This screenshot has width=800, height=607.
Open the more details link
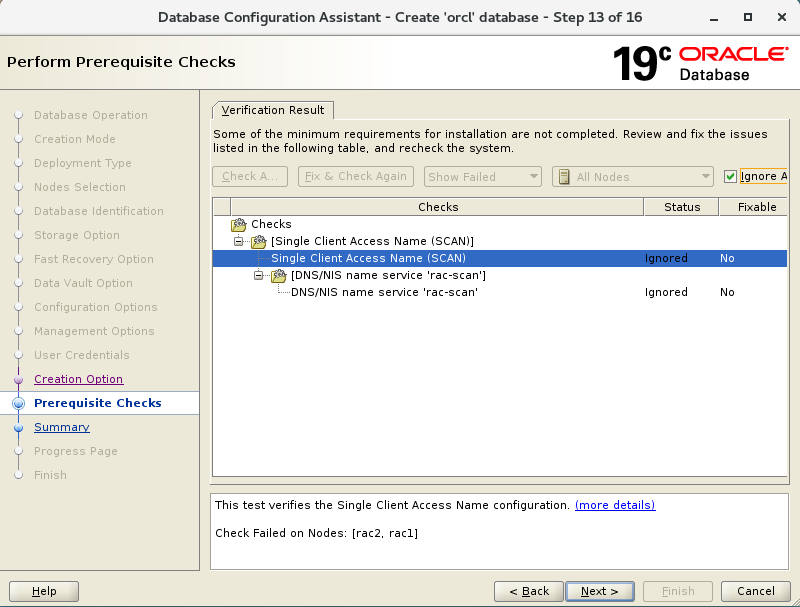[614, 505]
